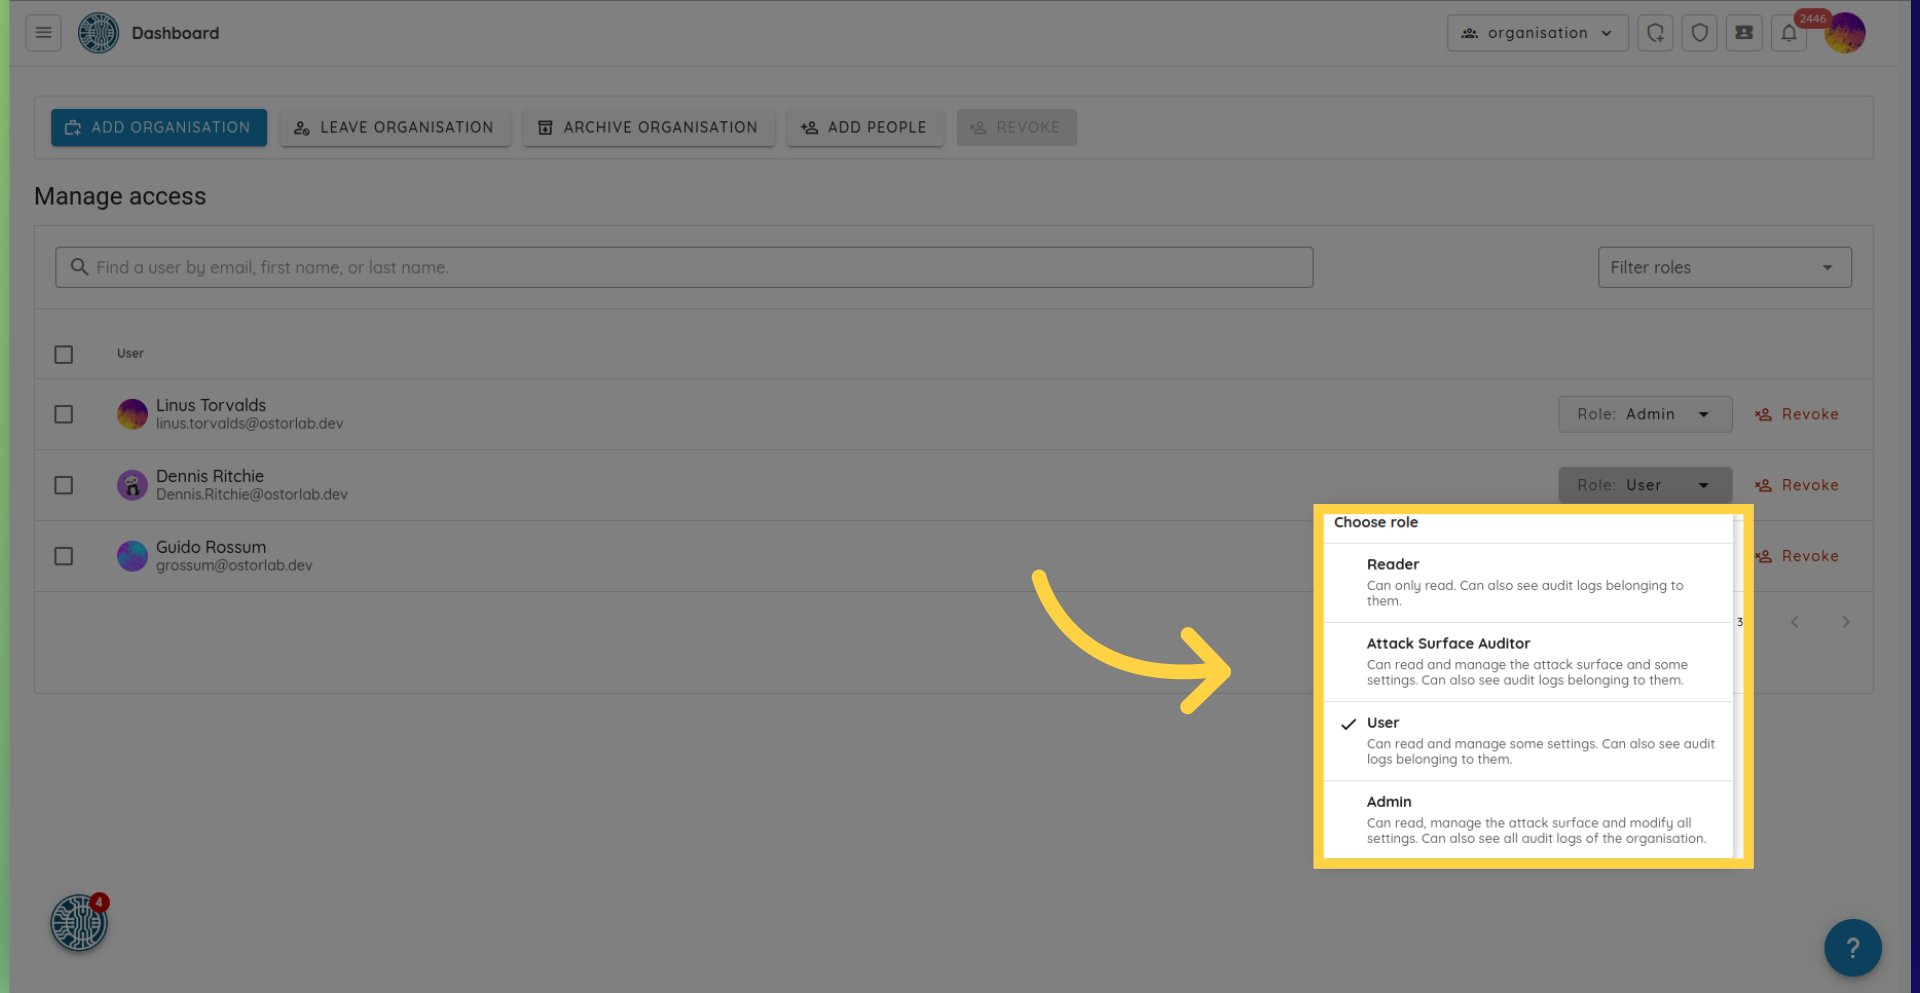Screen dimensions: 1920x993
Task: Click the User column header
Action: (130, 353)
